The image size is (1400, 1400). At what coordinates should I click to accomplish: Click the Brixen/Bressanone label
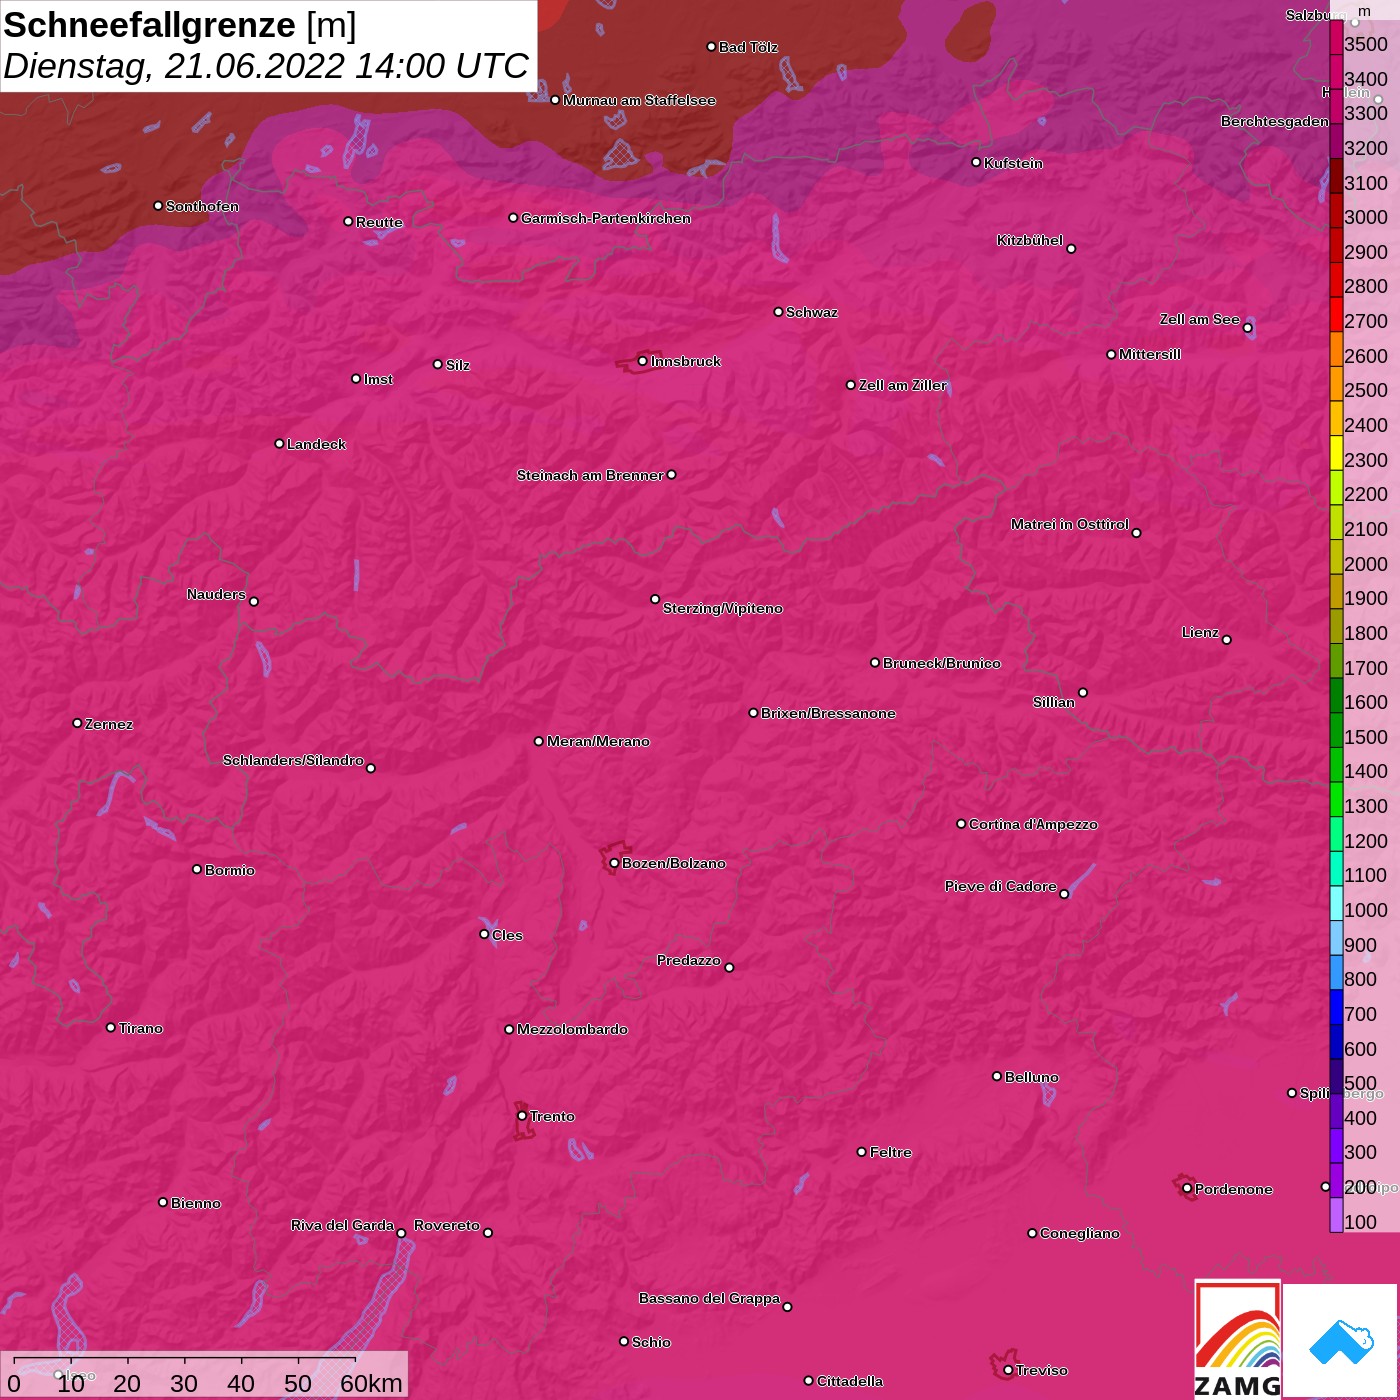click(x=828, y=713)
